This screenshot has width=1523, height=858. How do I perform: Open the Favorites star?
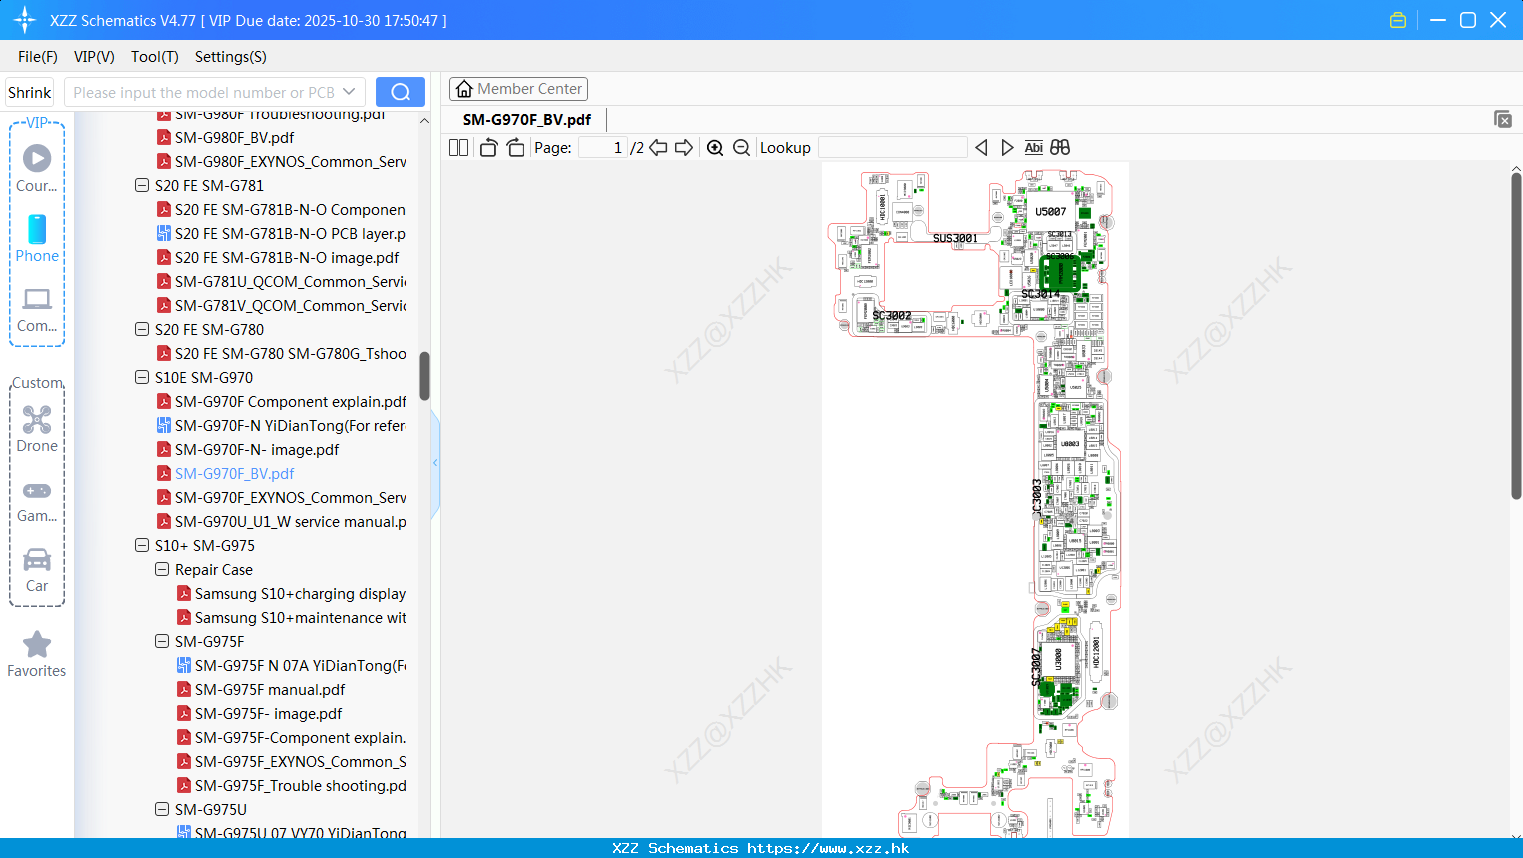coord(37,655)
